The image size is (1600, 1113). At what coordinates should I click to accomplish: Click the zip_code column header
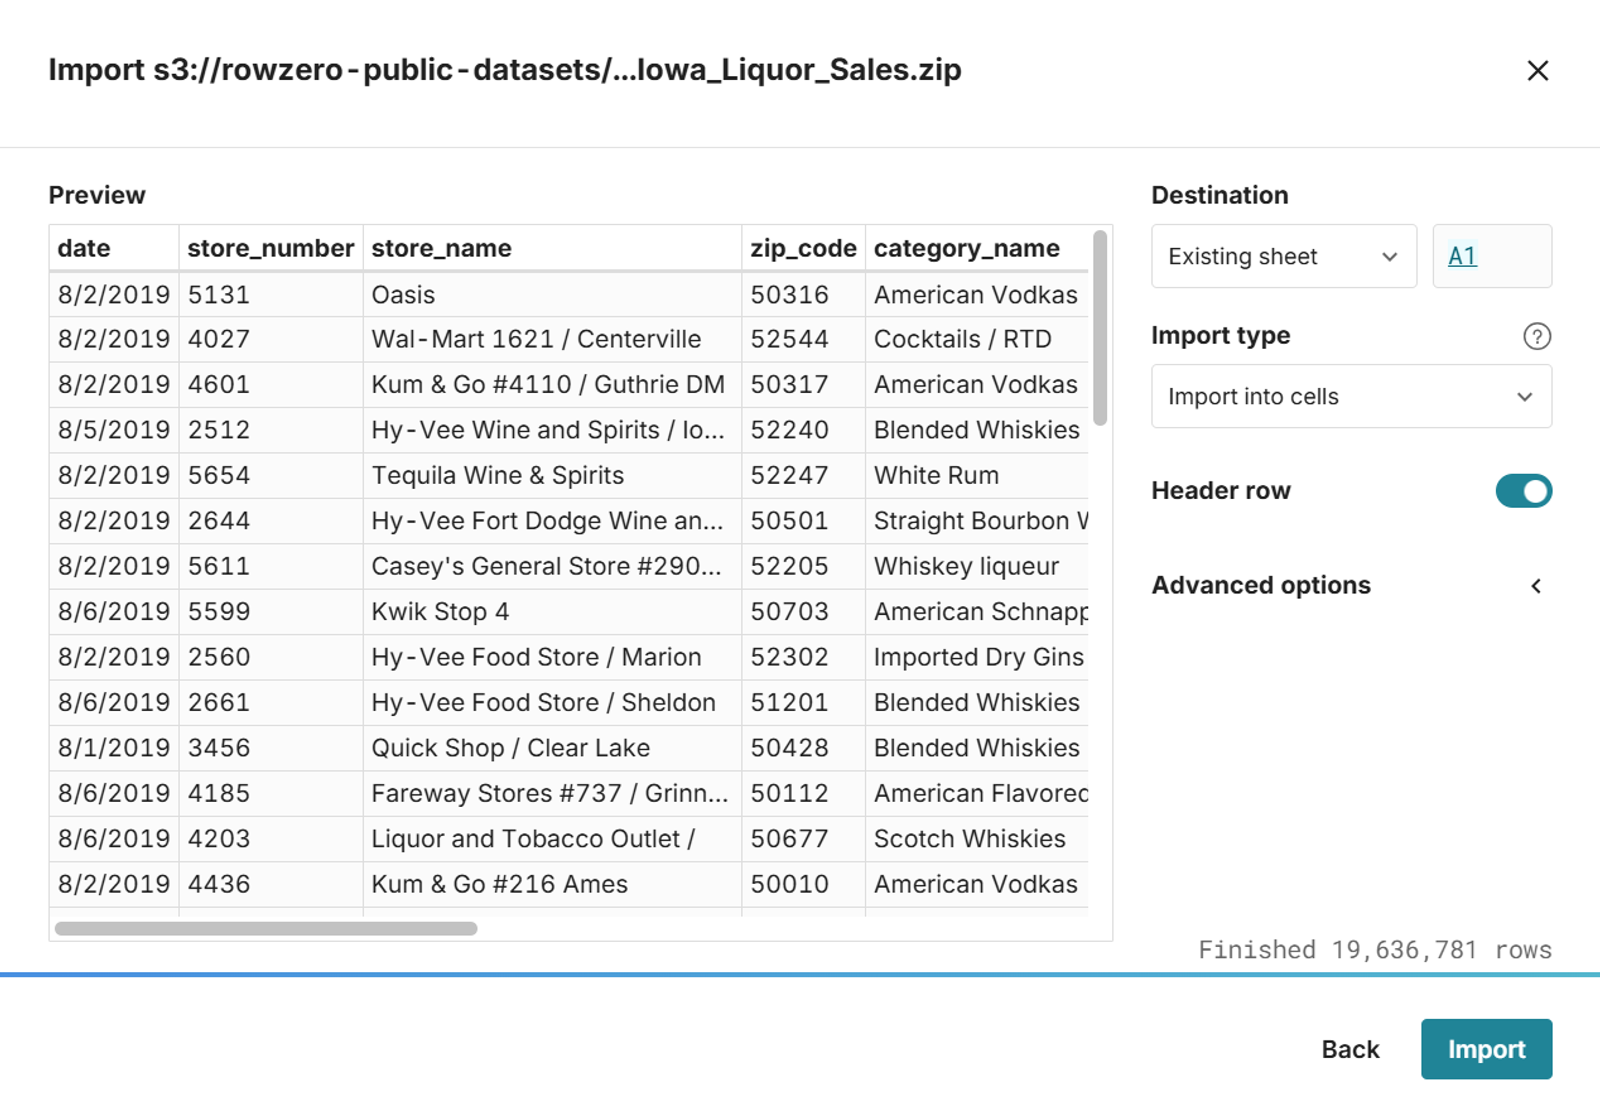803,248
